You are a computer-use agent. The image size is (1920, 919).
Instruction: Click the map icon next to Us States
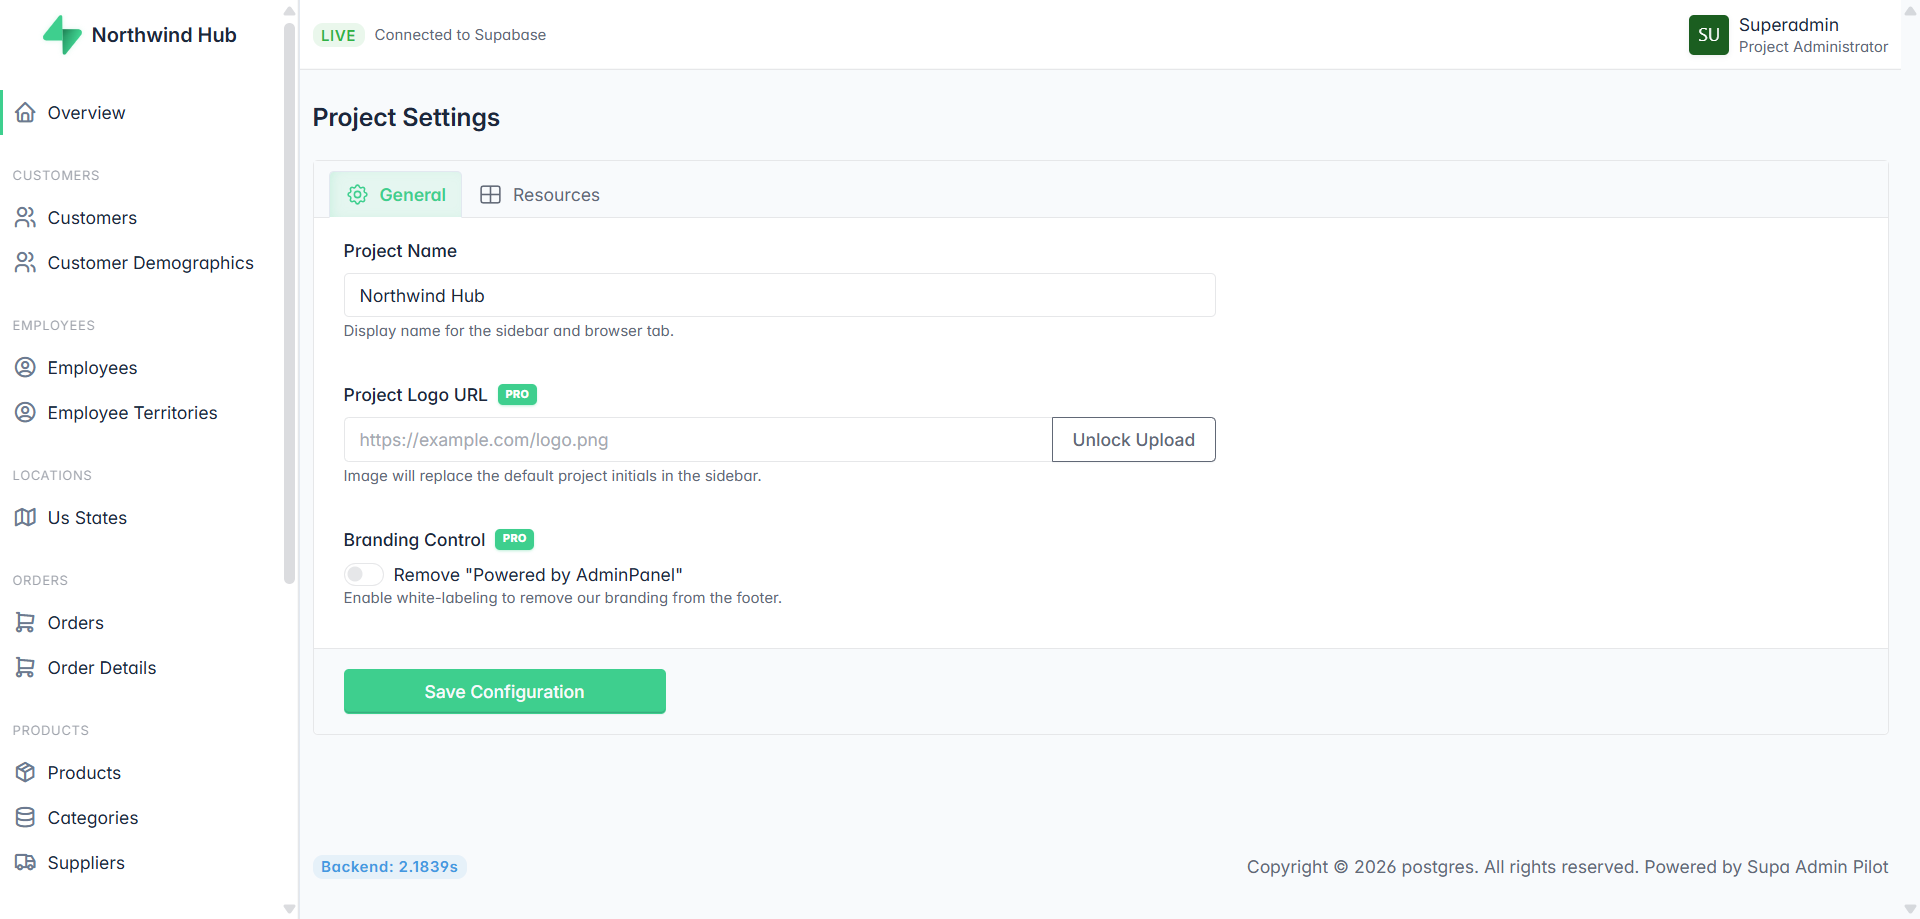click(26, 518)
